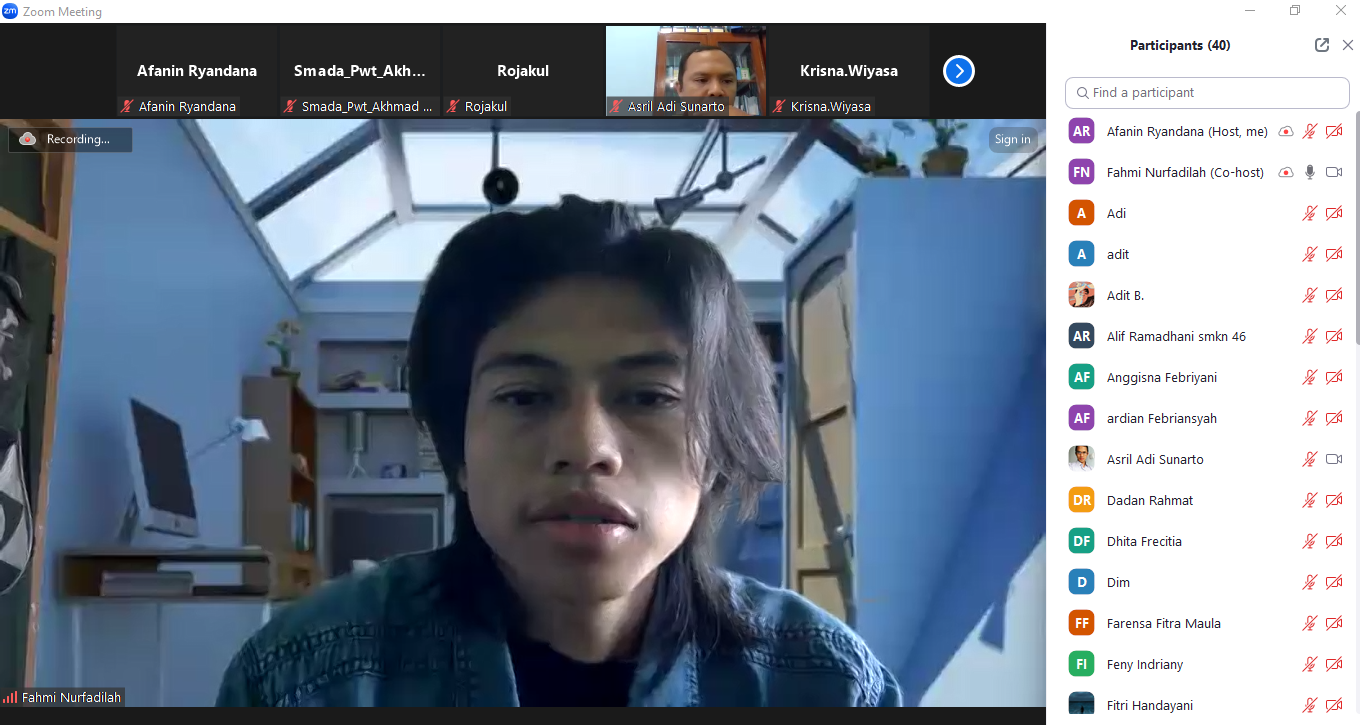
Task: Click muted mic icon for Dim
Action: click(x=1310, y=582)
